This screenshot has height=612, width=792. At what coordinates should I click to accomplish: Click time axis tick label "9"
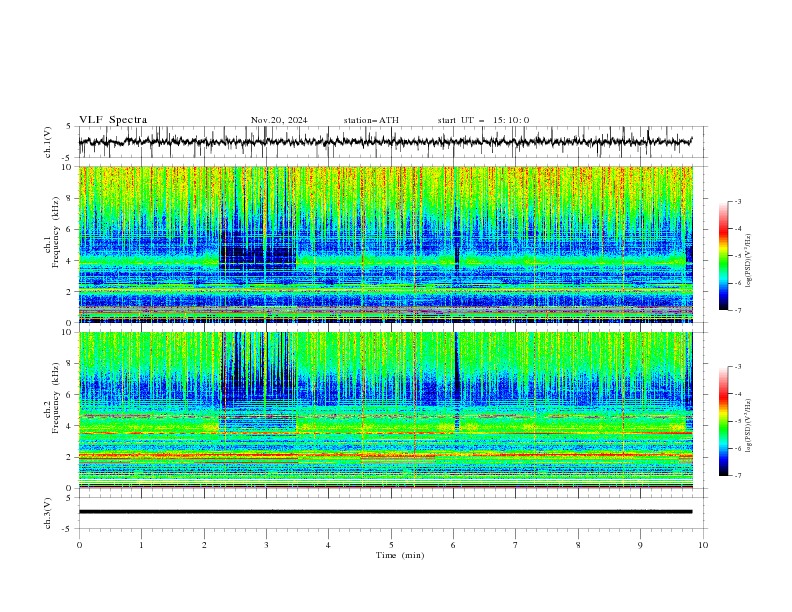click(x=640, y=545)
